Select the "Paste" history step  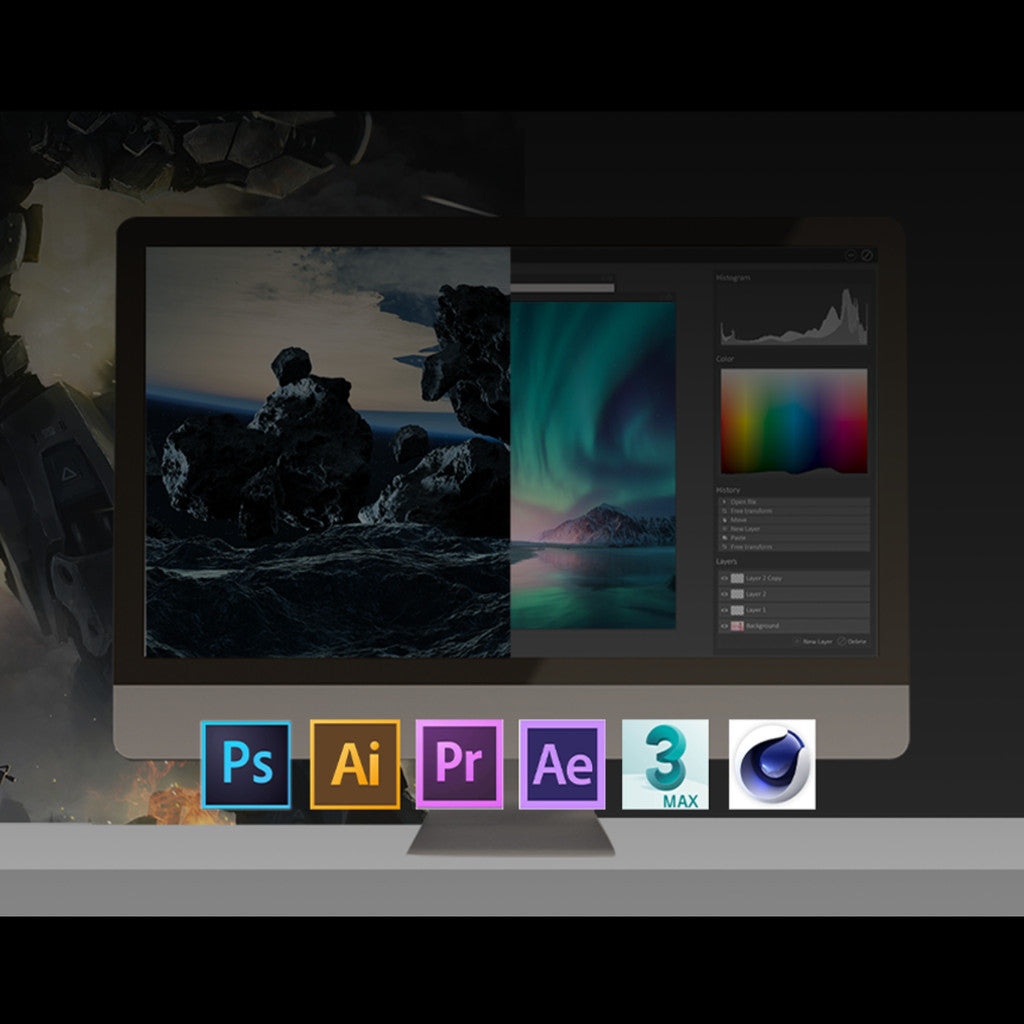pyautogui.click(x=793, y=538)
